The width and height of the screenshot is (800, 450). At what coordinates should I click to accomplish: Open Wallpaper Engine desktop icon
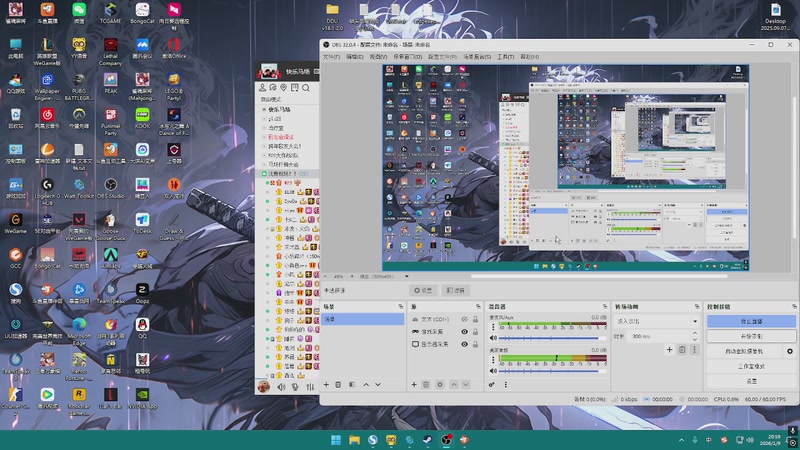(47, 87)
